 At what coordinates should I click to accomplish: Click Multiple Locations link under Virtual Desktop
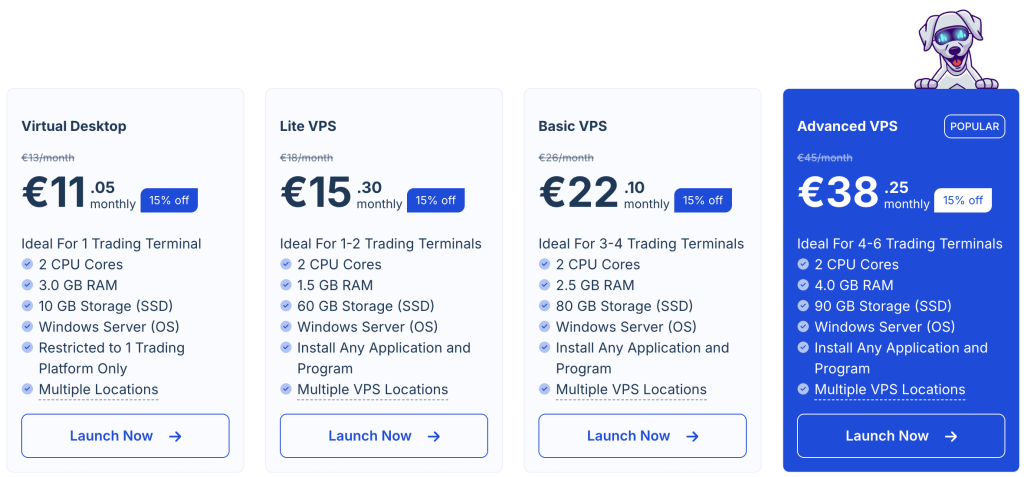click(x=98, y=390)
